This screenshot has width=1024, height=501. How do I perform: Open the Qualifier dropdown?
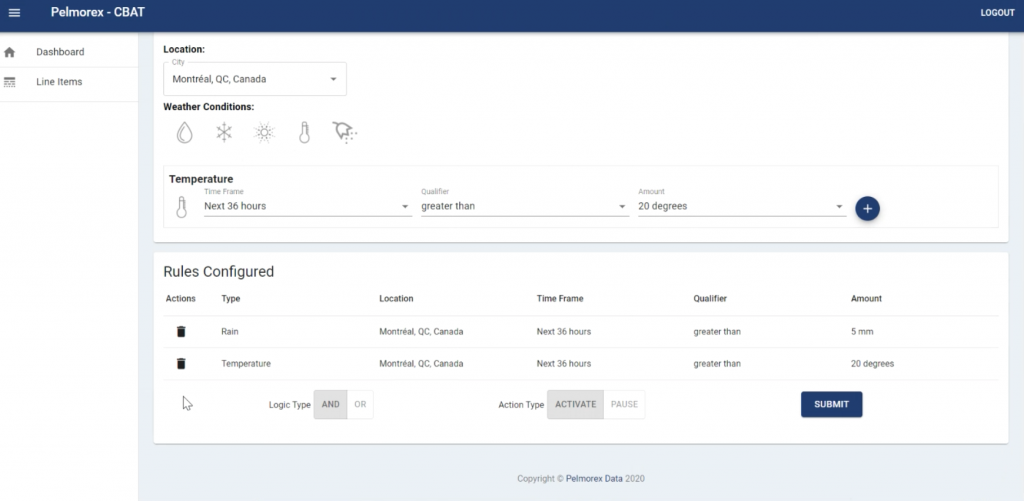(x=524, y=206)
